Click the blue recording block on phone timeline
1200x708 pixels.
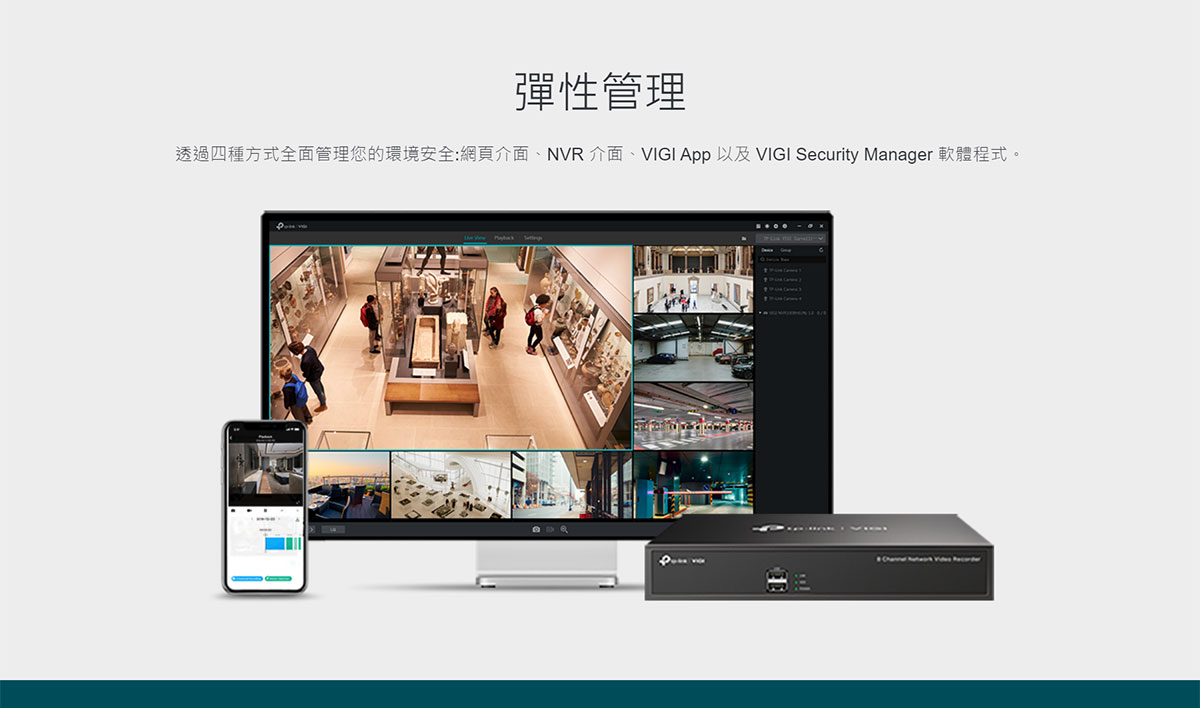click(x=274, y=543)
